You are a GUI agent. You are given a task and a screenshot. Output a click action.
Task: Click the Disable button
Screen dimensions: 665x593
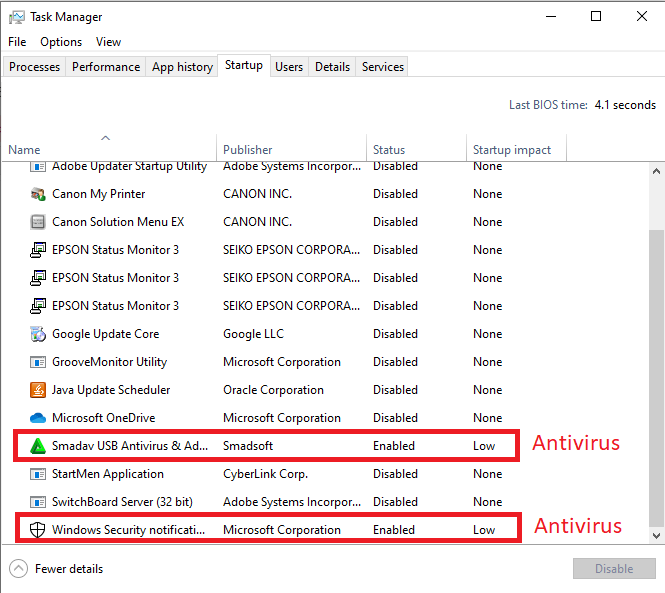(614, 568)
